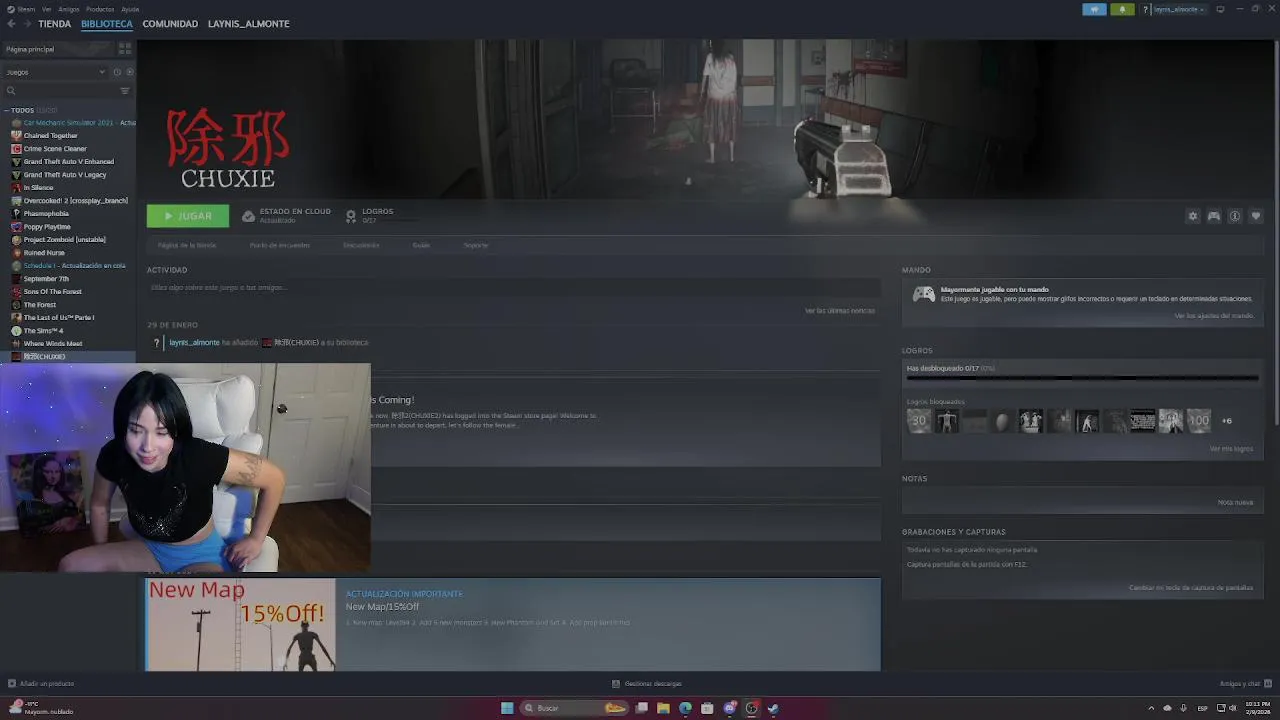Click the activity comment input field

coord(513,288)
